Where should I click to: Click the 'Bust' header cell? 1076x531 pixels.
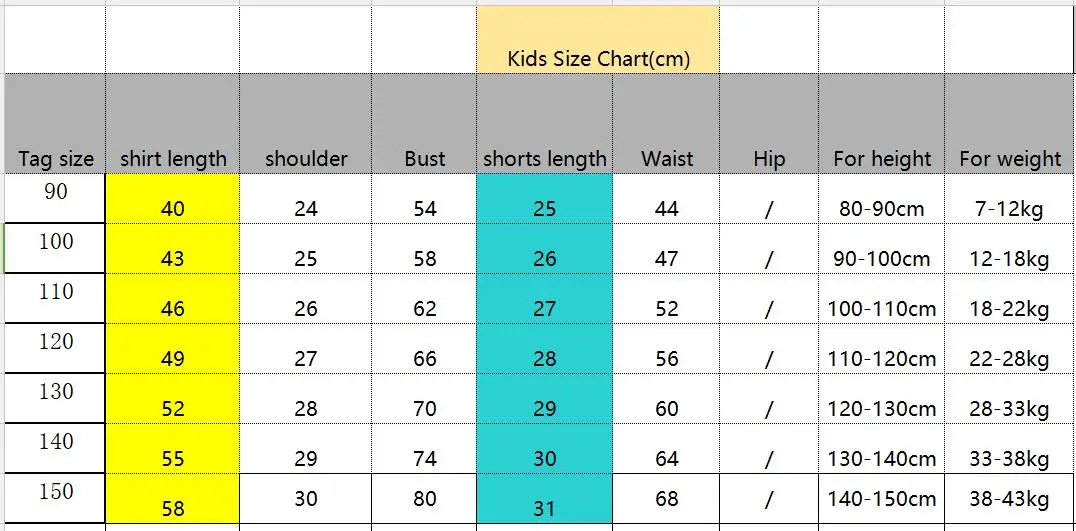pyautogui.click(x=424, y=123)
